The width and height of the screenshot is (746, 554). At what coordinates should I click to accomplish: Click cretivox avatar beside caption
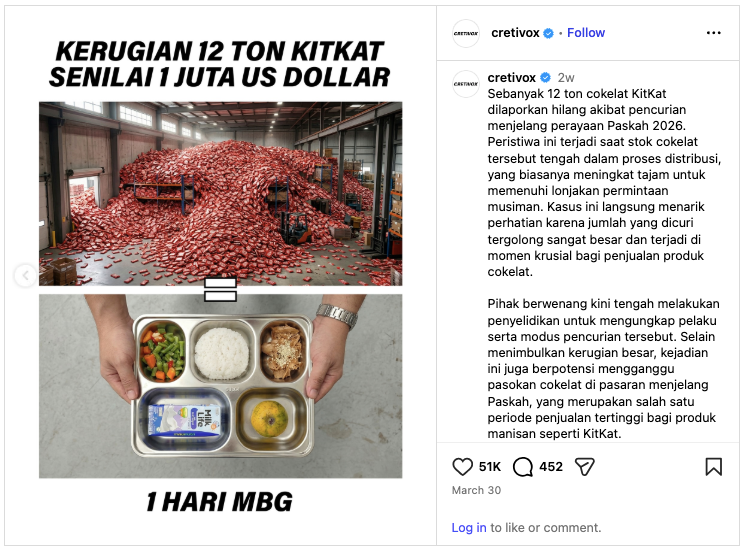click(466, 84)
